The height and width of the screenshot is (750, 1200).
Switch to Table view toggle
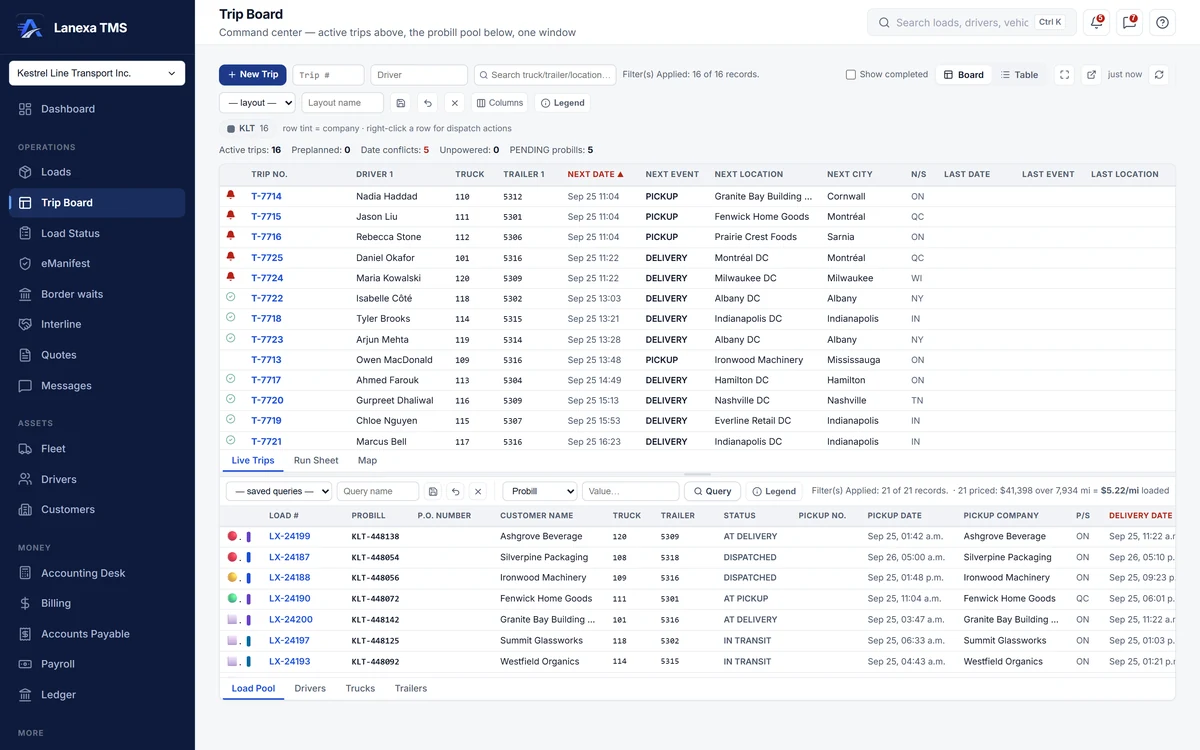(1020, 75)
